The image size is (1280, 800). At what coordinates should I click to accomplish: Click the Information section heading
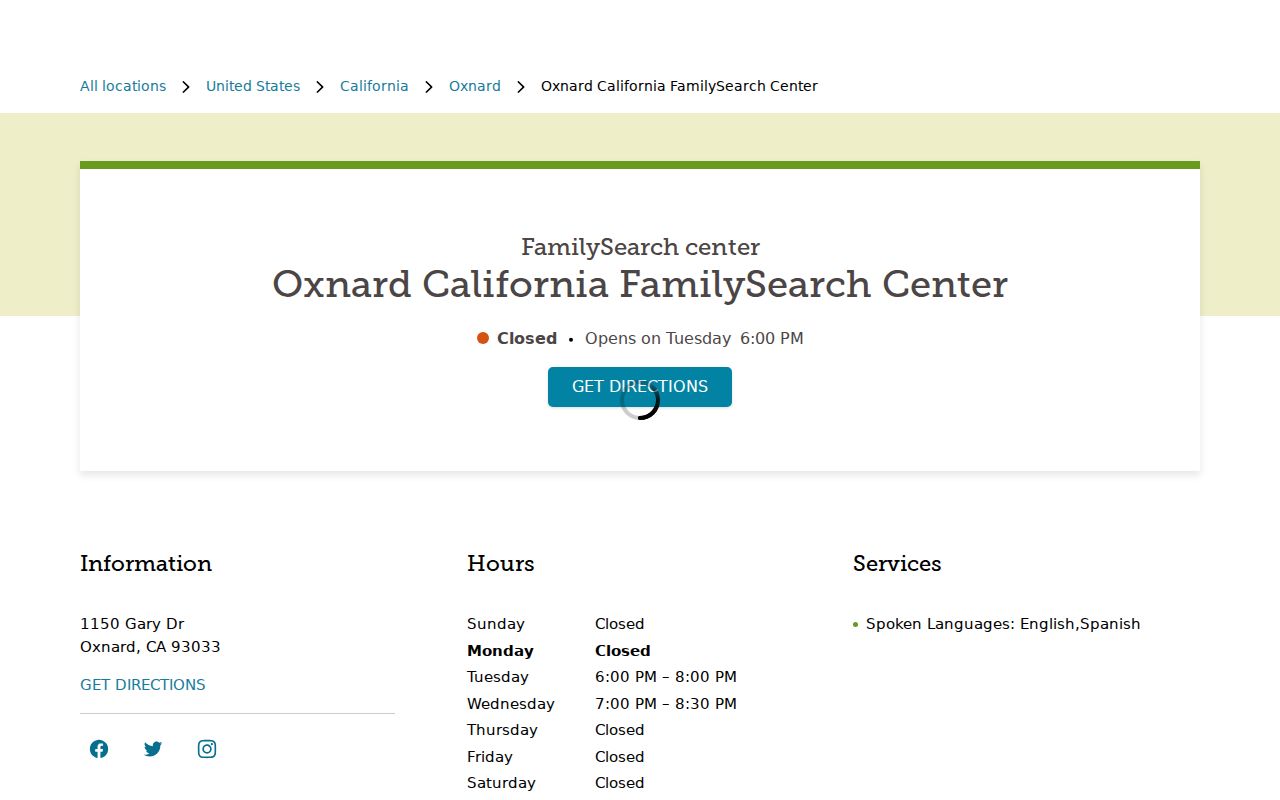pos(146,564)
